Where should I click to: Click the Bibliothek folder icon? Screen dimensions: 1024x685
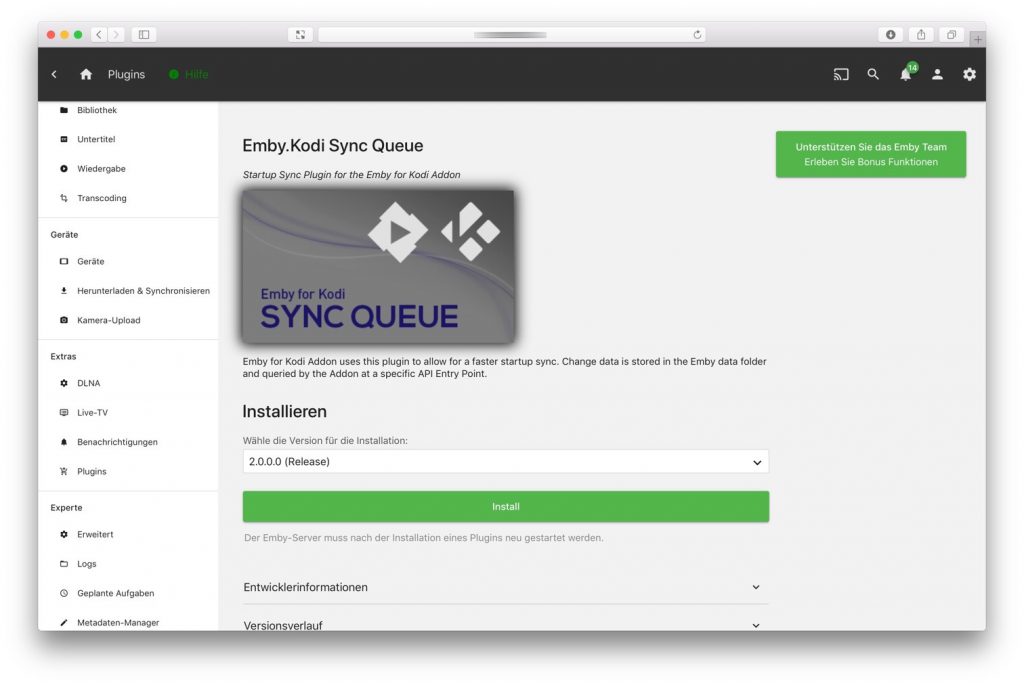point(63,110)
